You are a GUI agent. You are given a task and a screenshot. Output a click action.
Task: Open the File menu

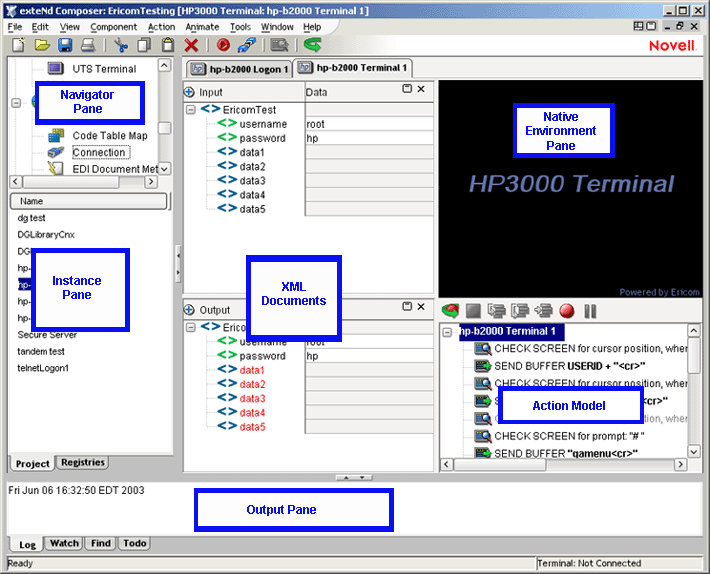14,27
